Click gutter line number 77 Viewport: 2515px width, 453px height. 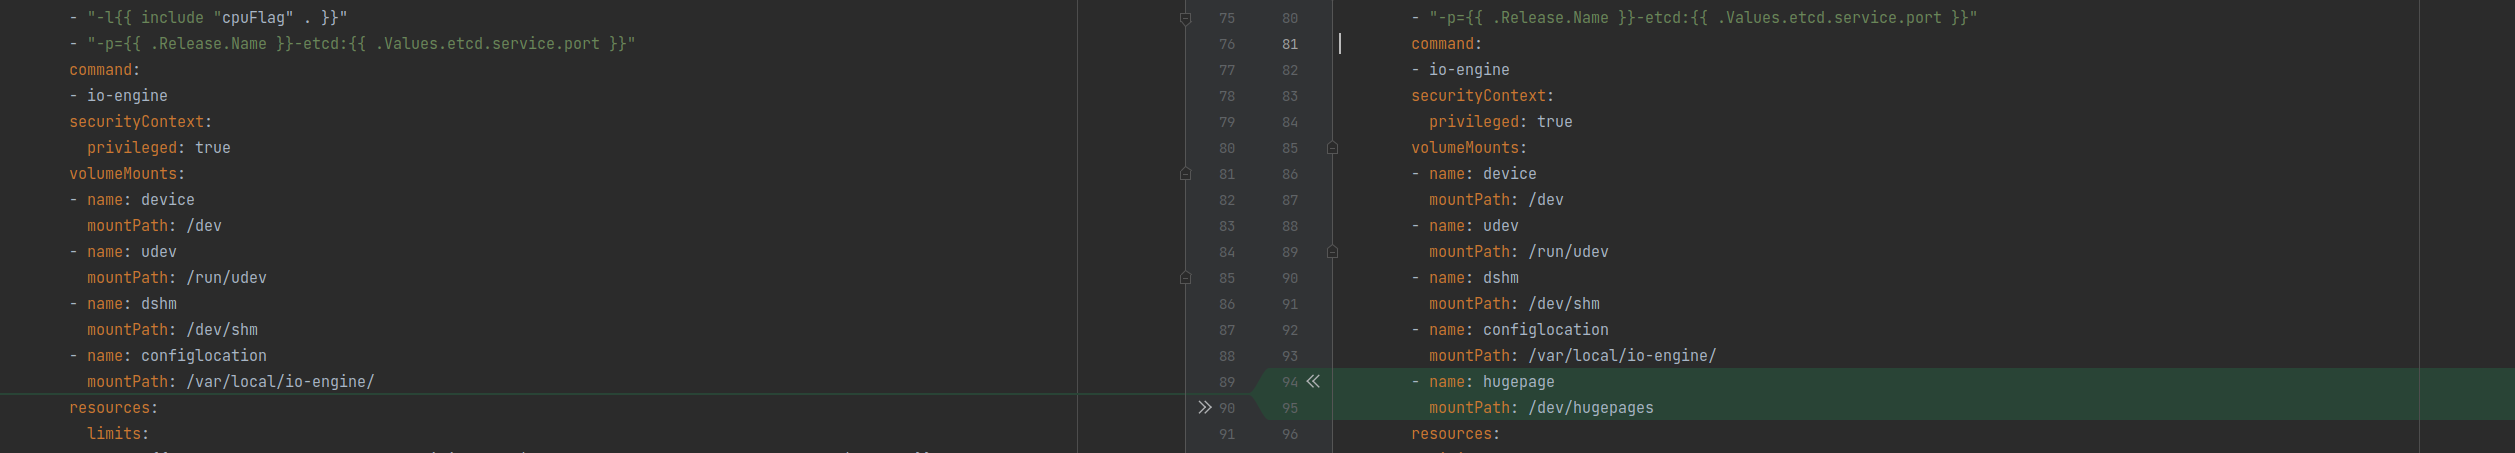point(1227,70)
